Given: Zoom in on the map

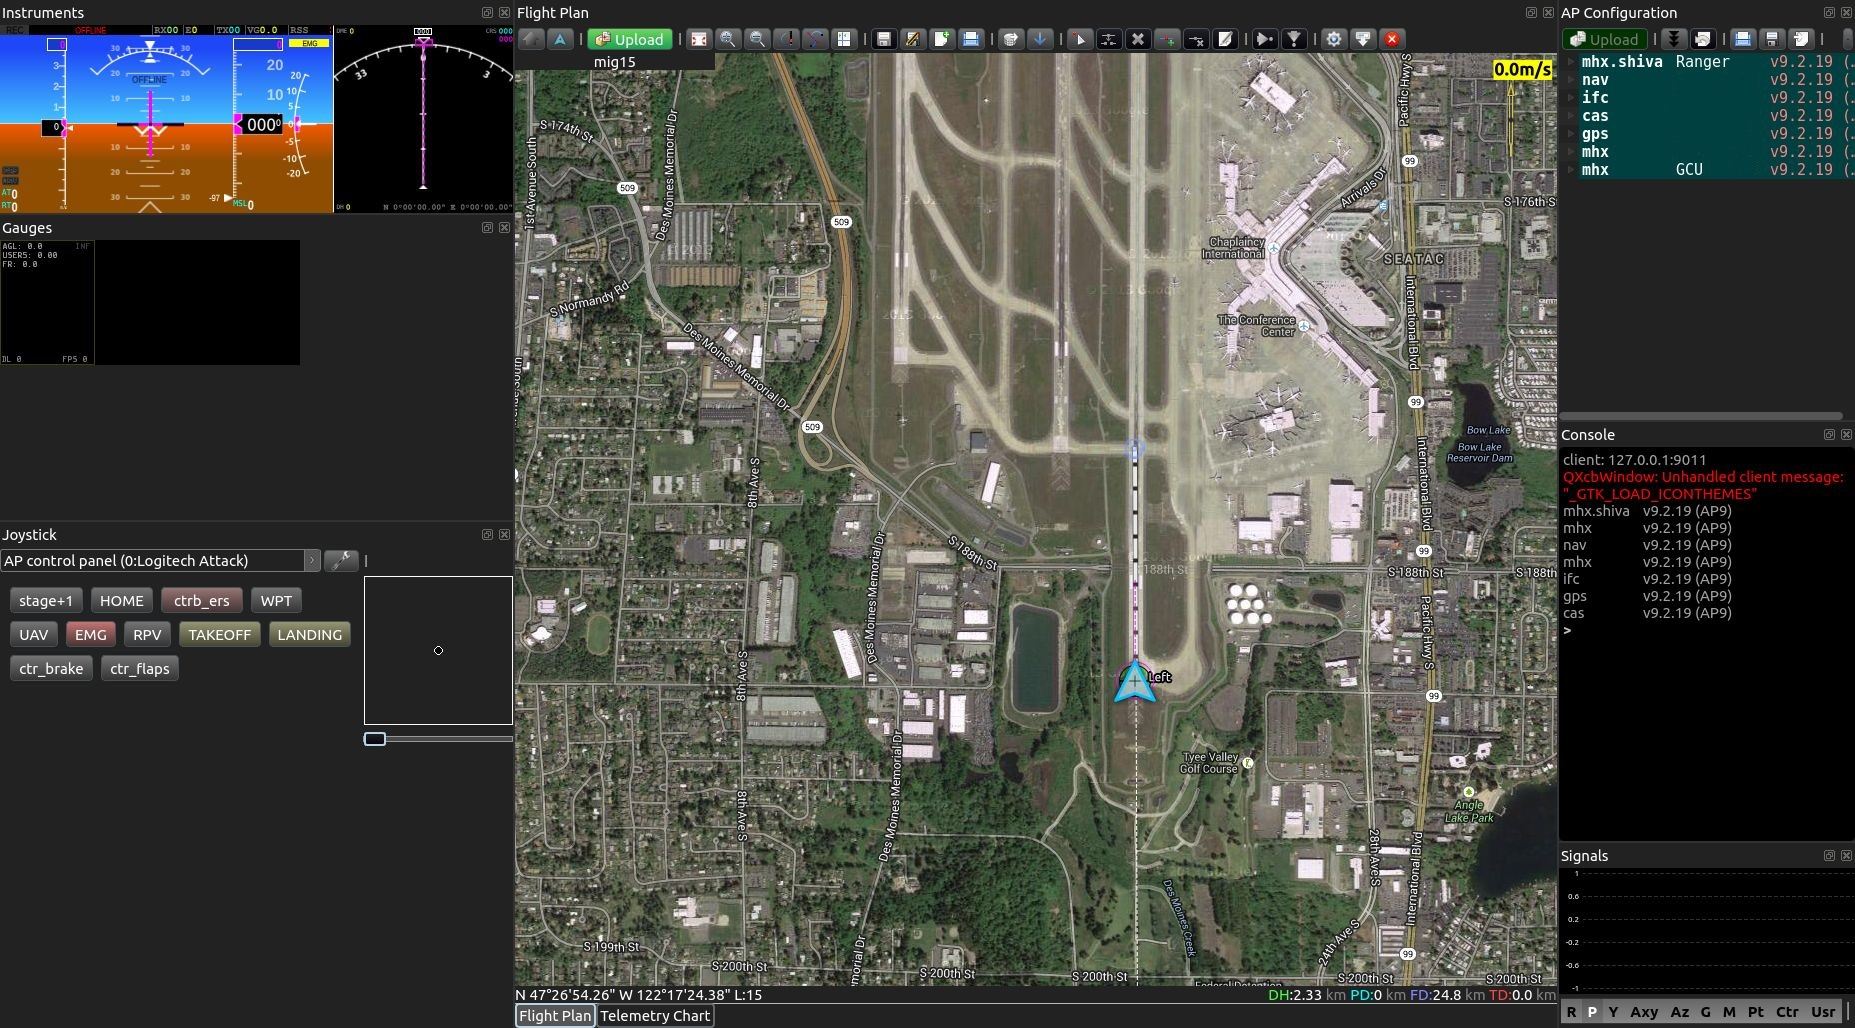Looking at the screenshot, I should (728, 39).
